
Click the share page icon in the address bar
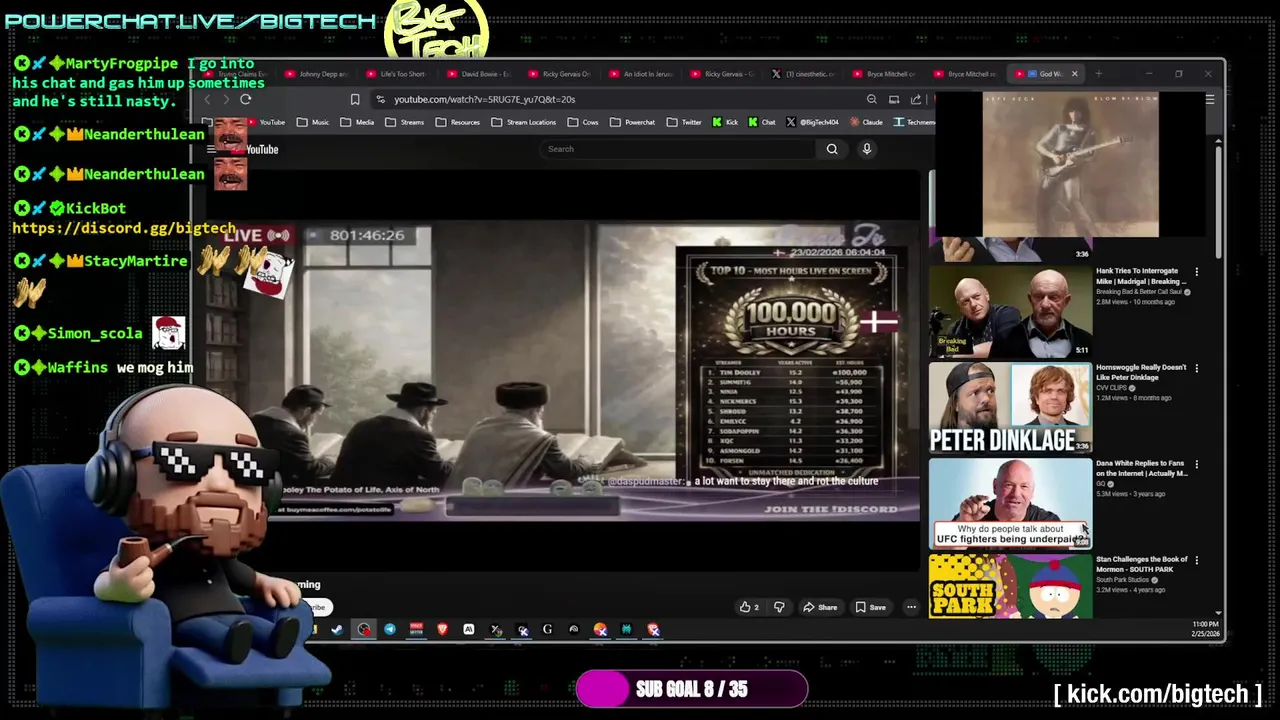916,99
